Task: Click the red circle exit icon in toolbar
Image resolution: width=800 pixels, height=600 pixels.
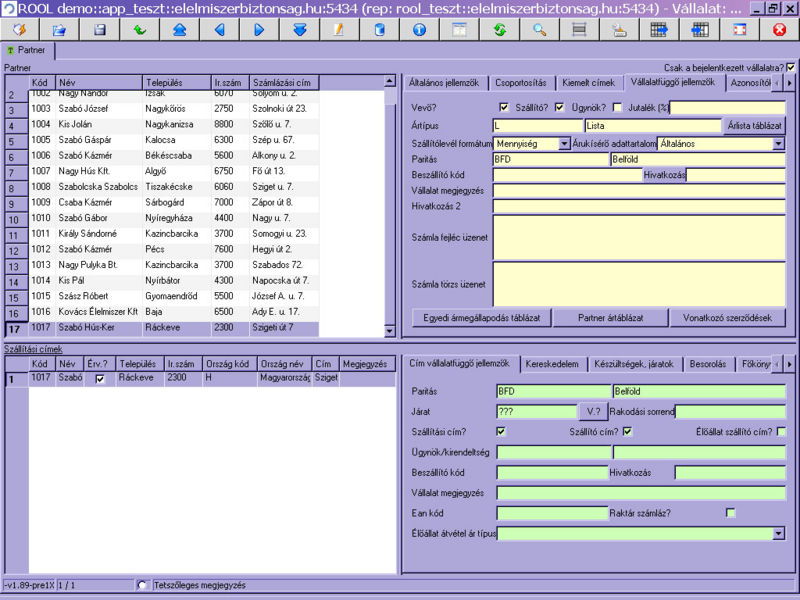Action: 779,30
